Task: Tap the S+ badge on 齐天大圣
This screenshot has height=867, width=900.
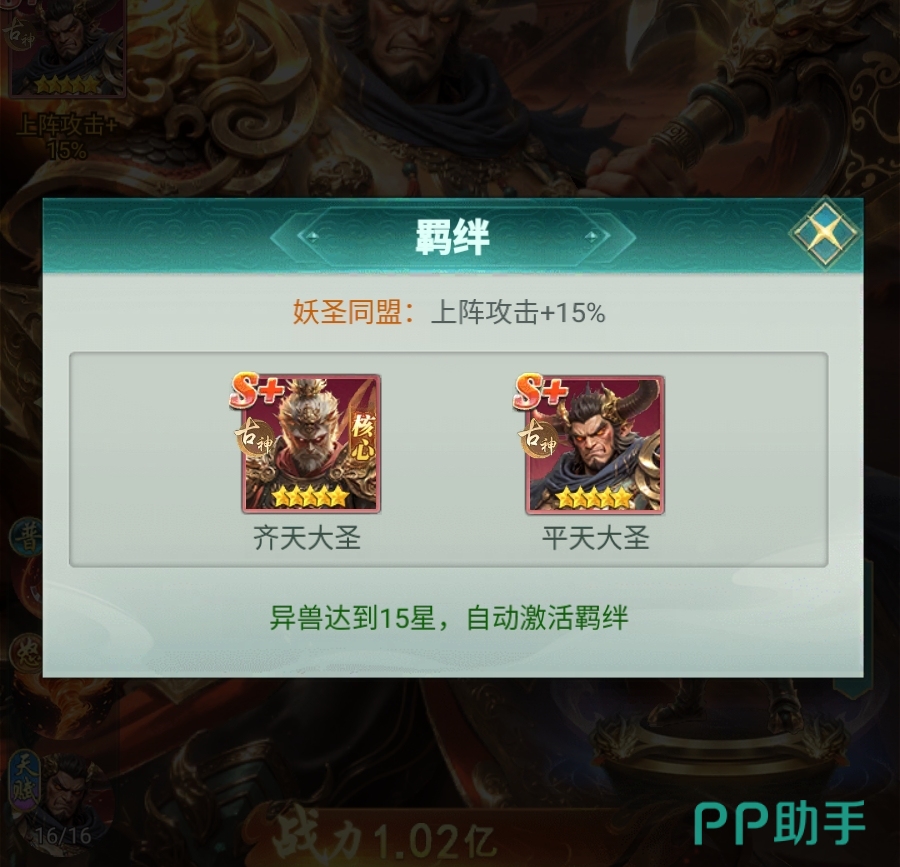Action: pyautogui.click(x=257, y=390)
